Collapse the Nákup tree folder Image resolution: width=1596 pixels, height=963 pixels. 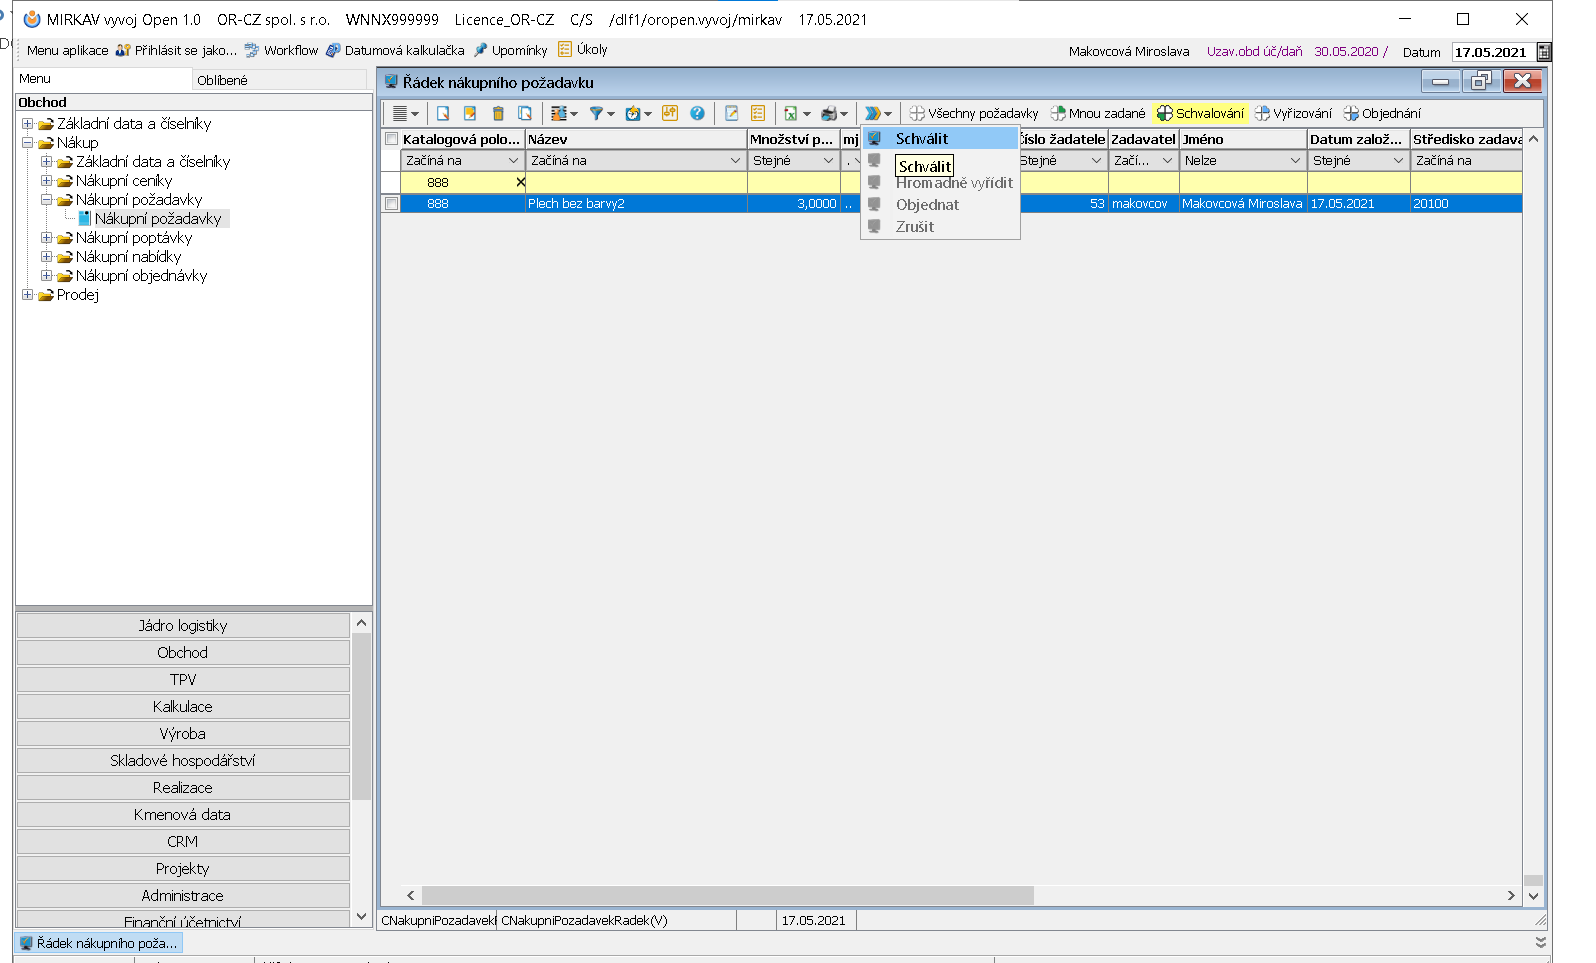point(28,143)
